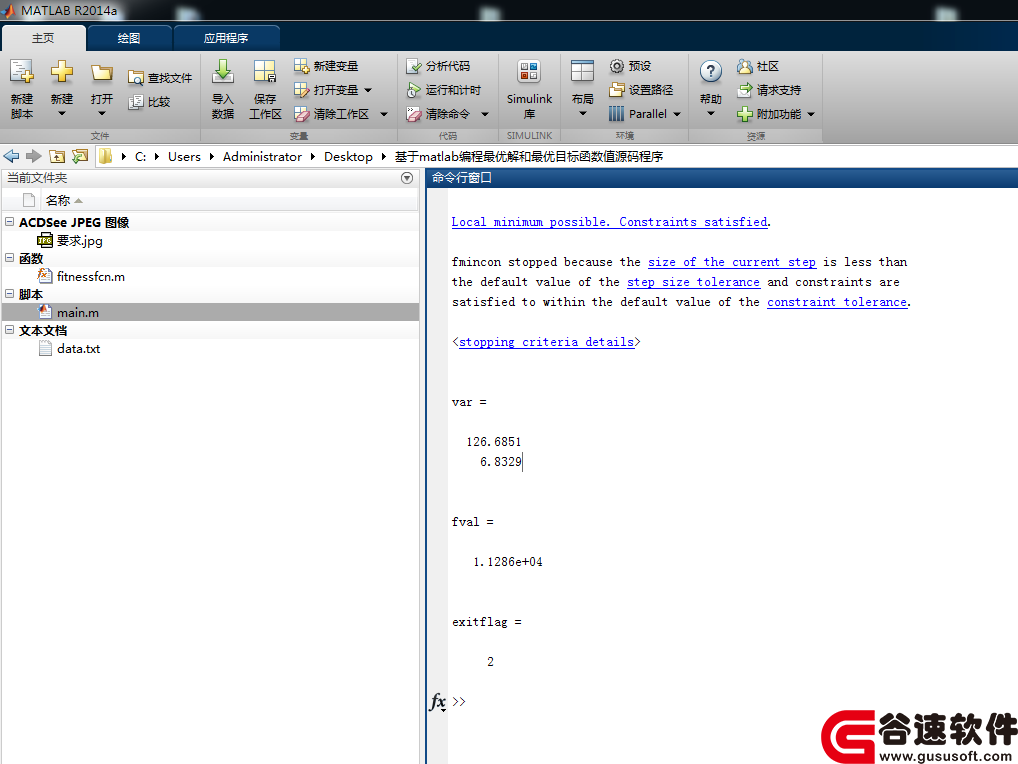Screen dimensions: 1018x764
Task: Click the C: drive segment in address path
Action: coord(140,156)
